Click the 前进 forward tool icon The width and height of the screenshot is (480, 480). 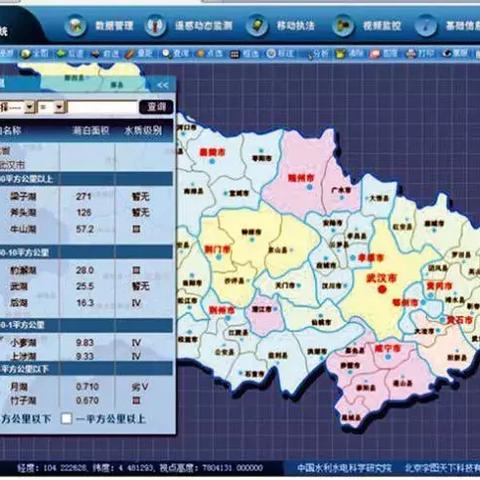pyautogui.click(x=96, y=54)
